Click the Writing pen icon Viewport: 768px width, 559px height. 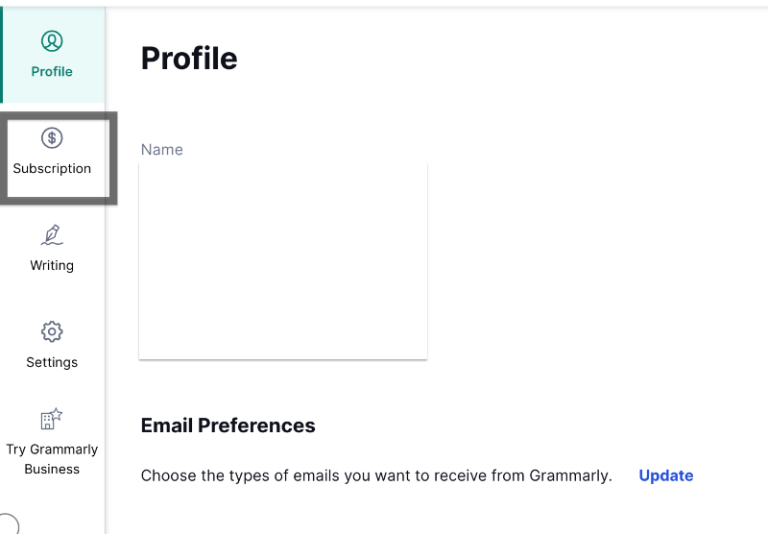(x=52, y=235)
